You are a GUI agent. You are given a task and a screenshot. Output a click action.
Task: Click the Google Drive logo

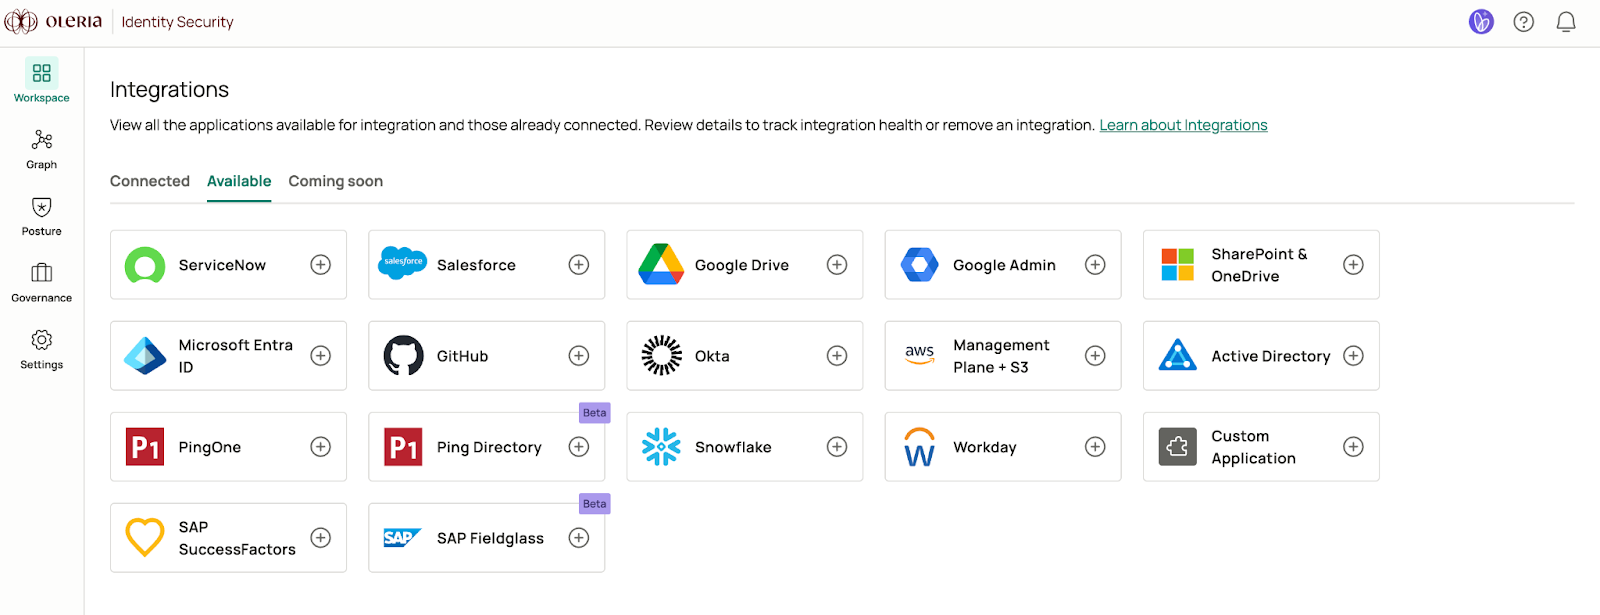point(661,264)
